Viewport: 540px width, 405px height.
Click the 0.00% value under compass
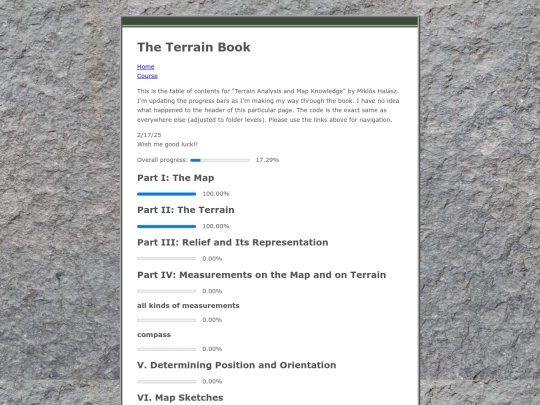click(x=212, y=349)
